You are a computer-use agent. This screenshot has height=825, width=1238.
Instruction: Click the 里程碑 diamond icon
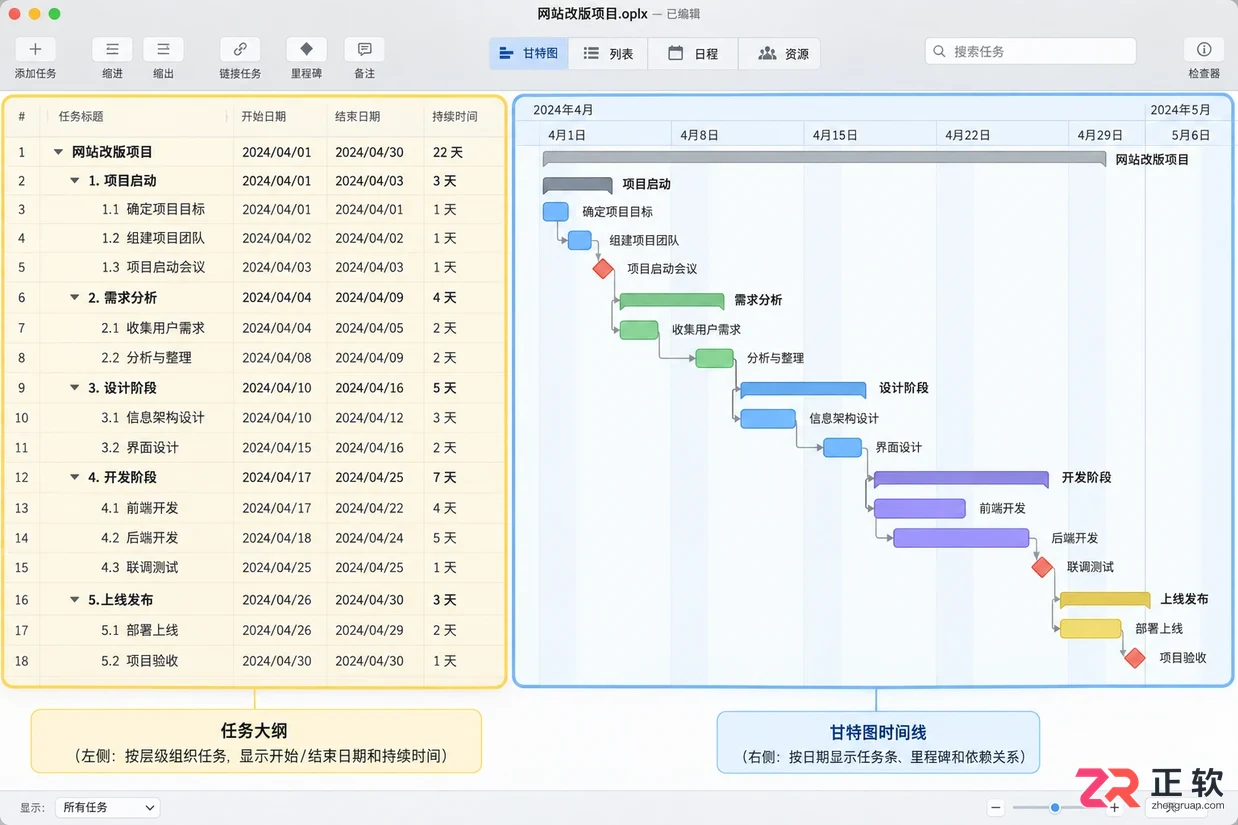pyautogui.click(x=306, y=49)
